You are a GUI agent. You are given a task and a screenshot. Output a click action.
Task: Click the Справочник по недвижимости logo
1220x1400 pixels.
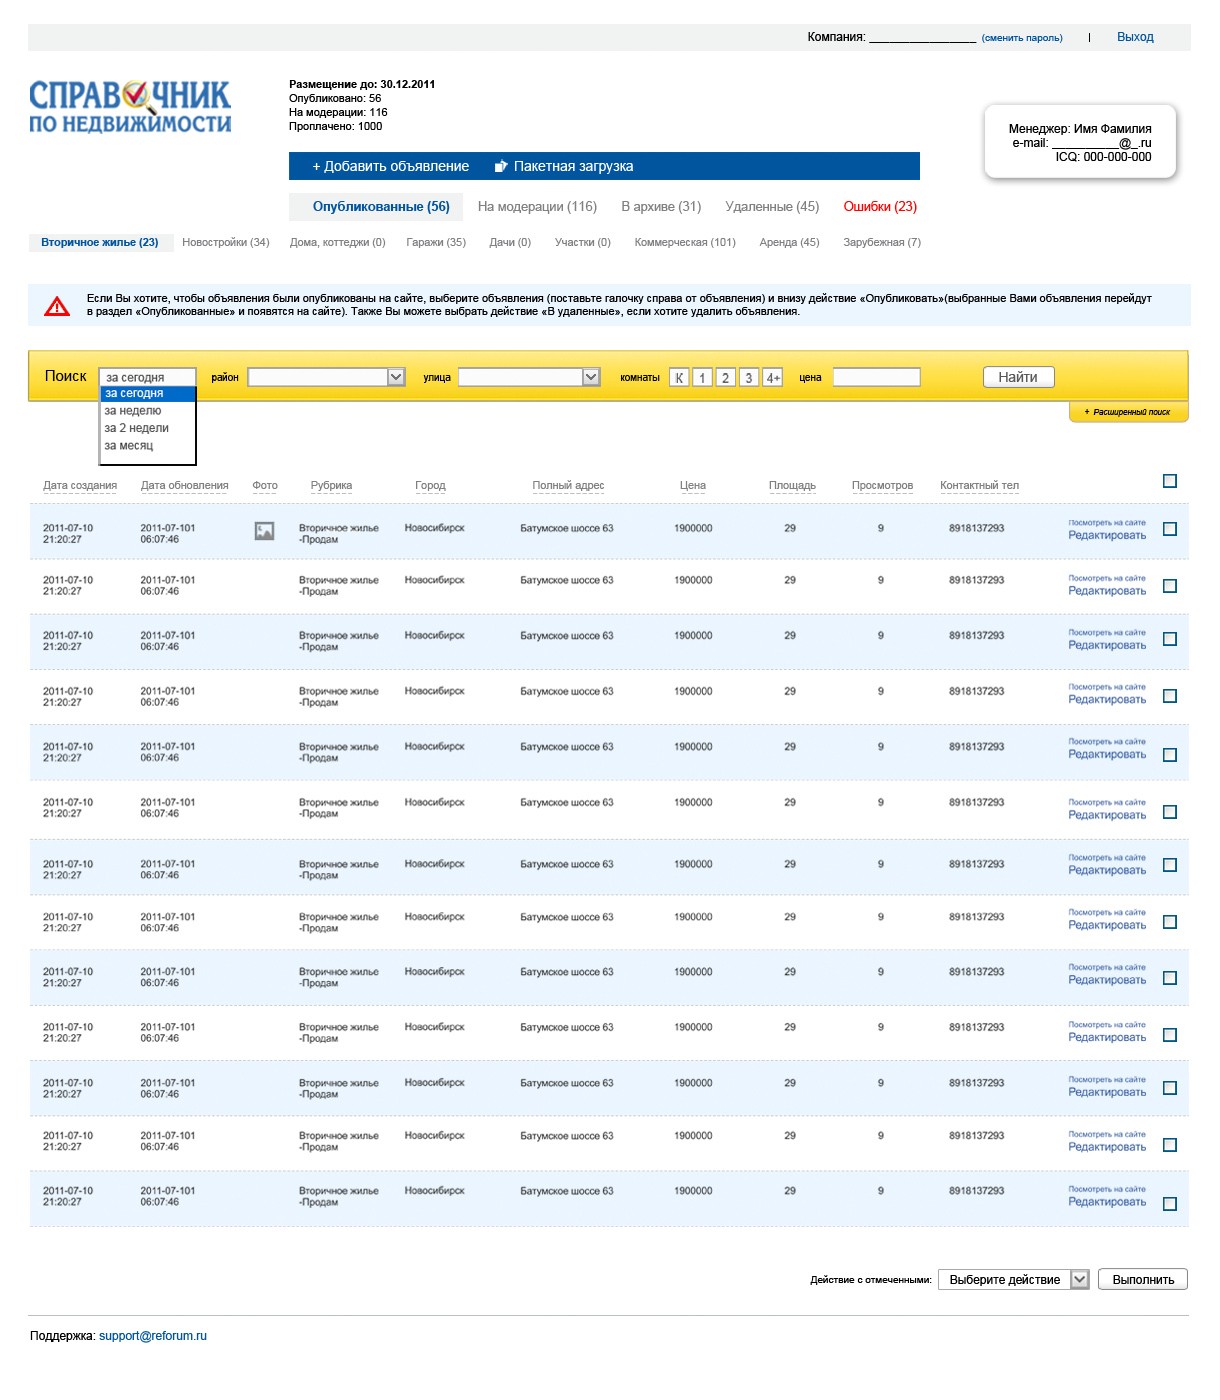[x=130, y=107]
